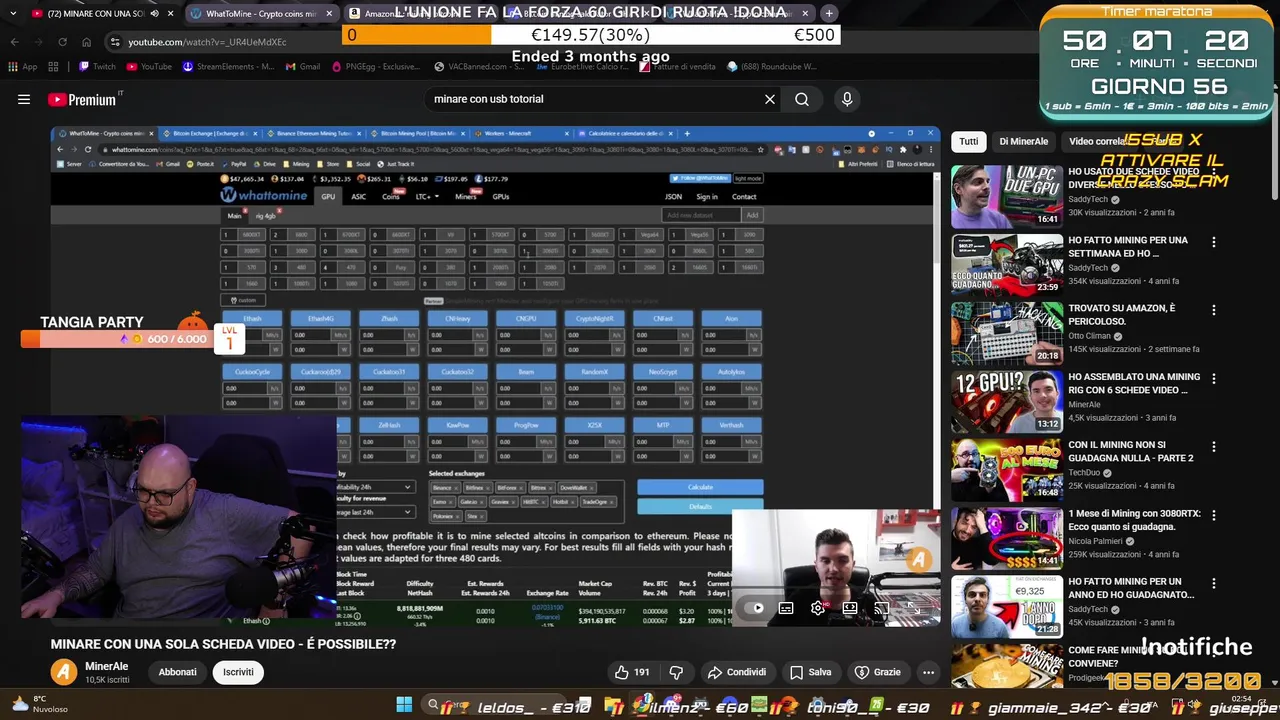Image resolution: width=1280 pixels, height=720 pixels.
Task: Like the video with 191 likes
Action: (632, 672)
